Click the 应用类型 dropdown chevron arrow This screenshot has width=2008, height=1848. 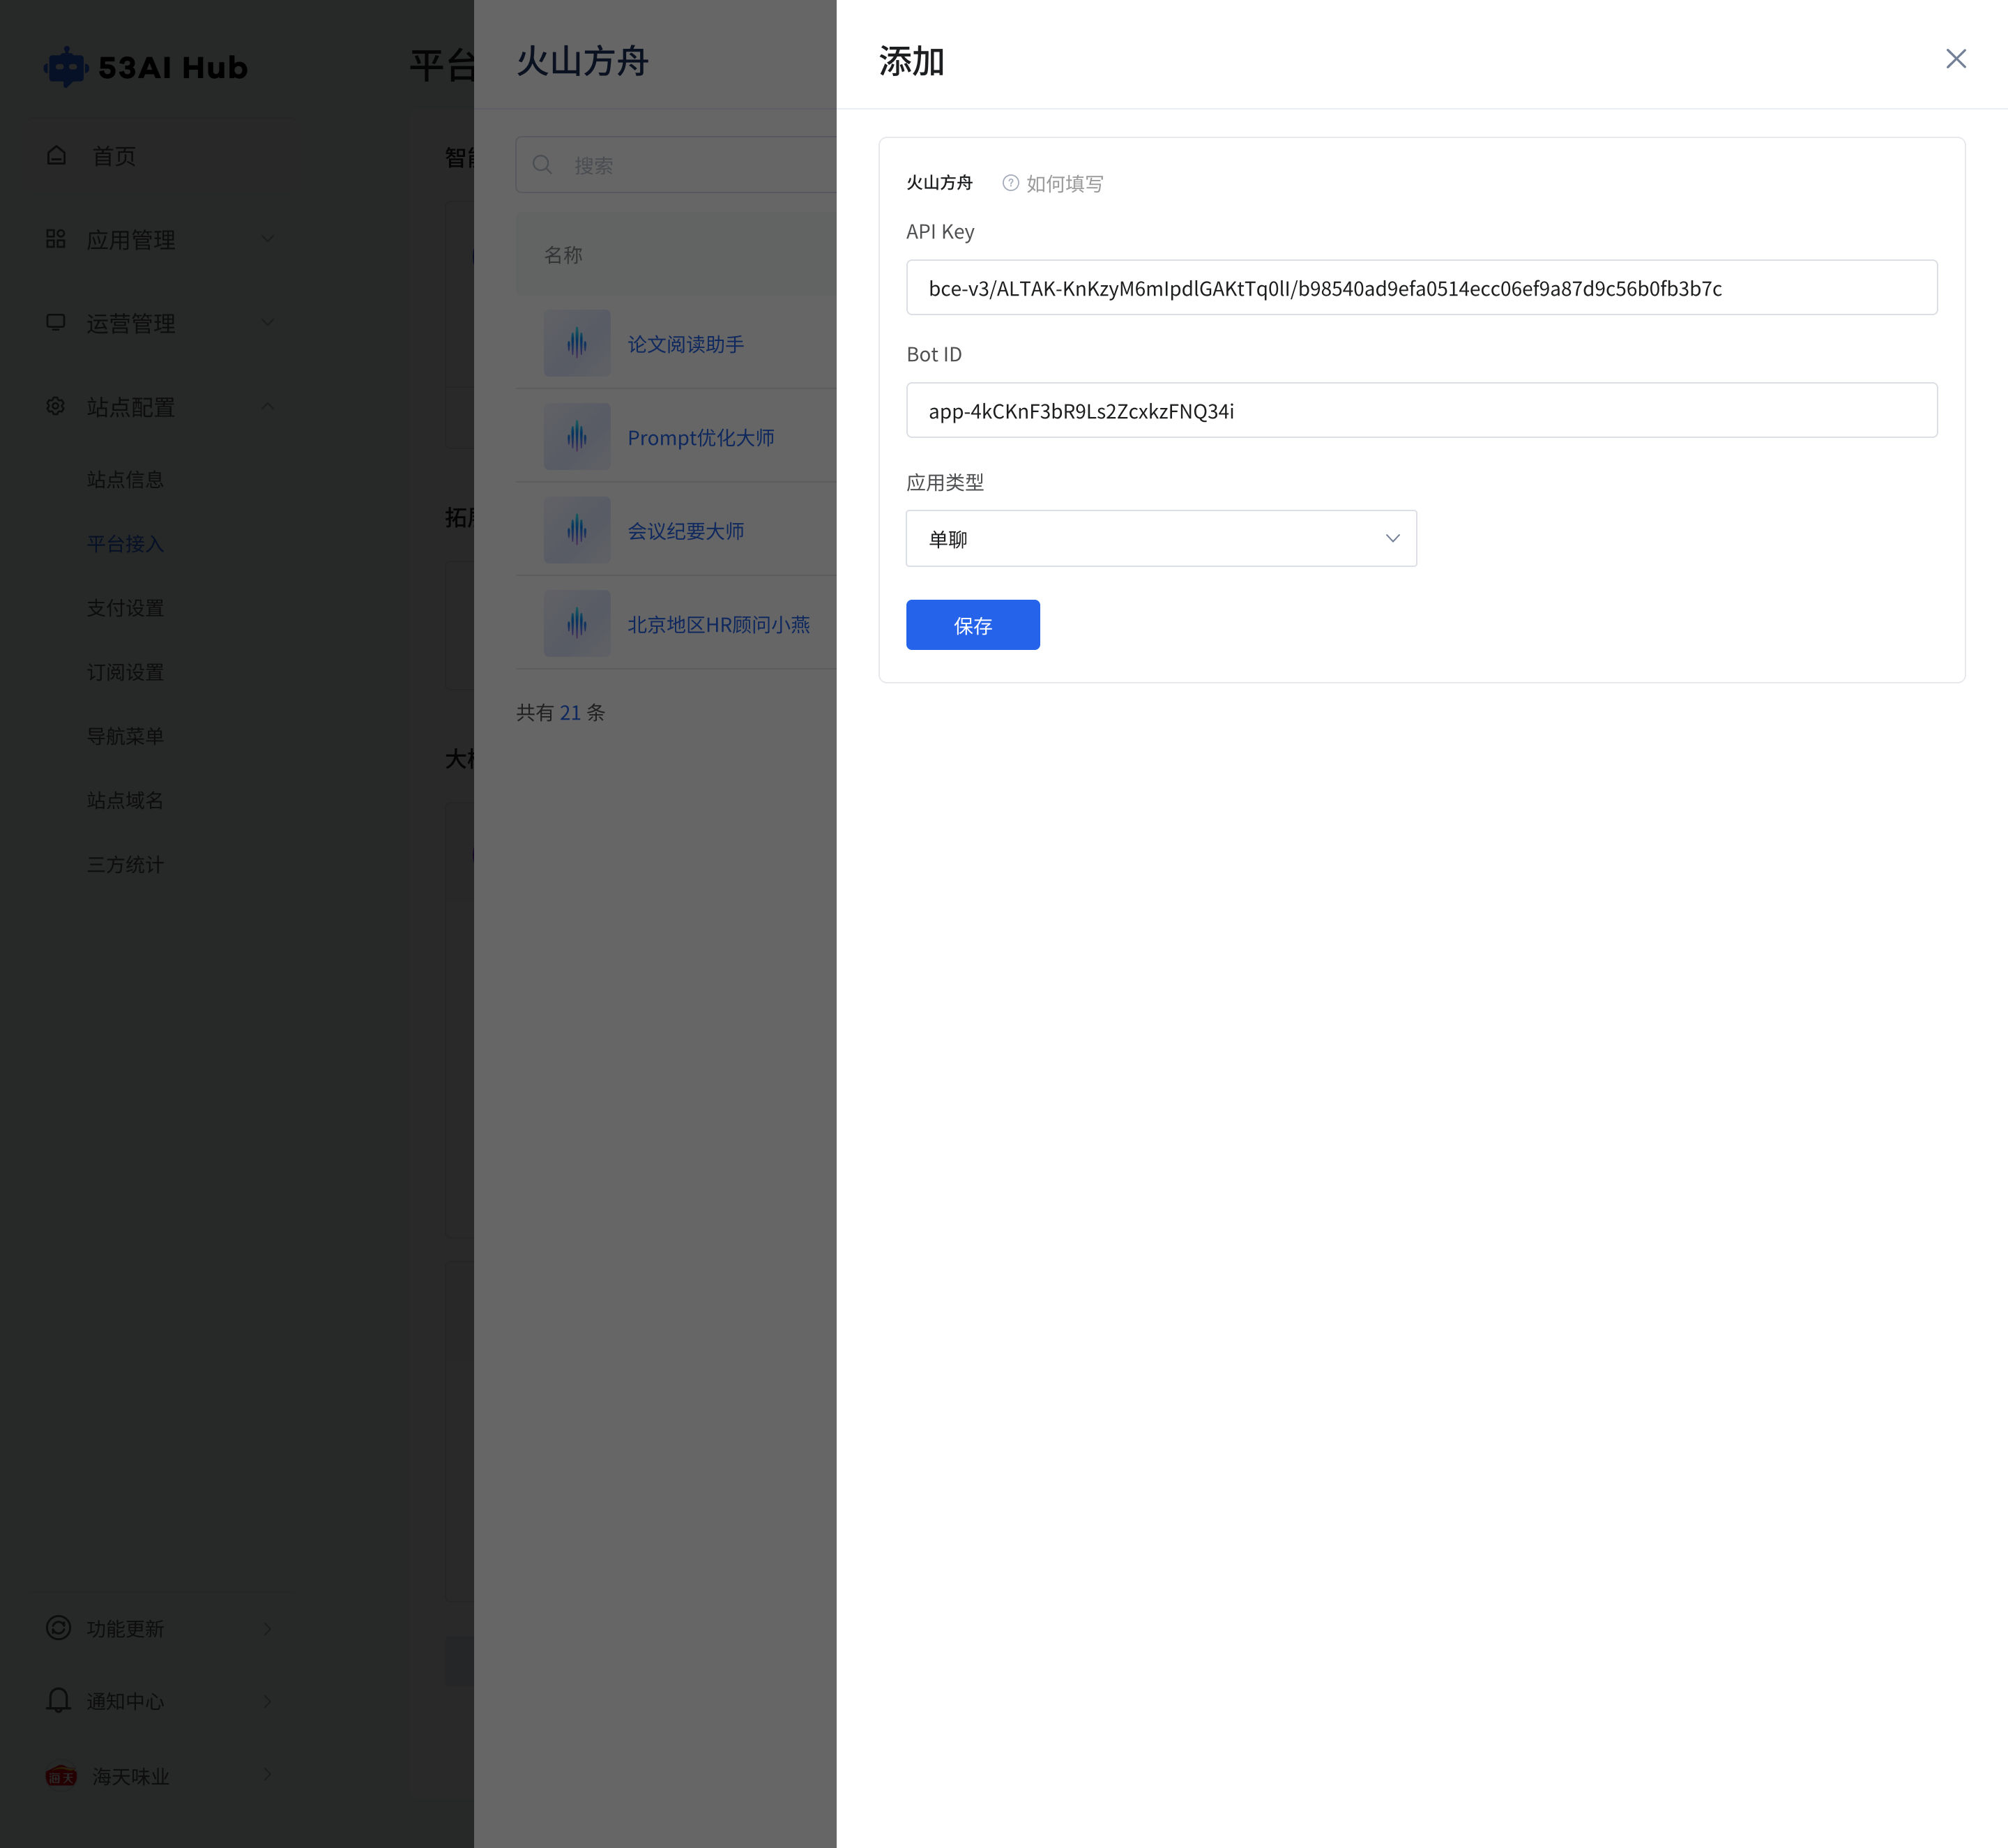pos(1392,539)
